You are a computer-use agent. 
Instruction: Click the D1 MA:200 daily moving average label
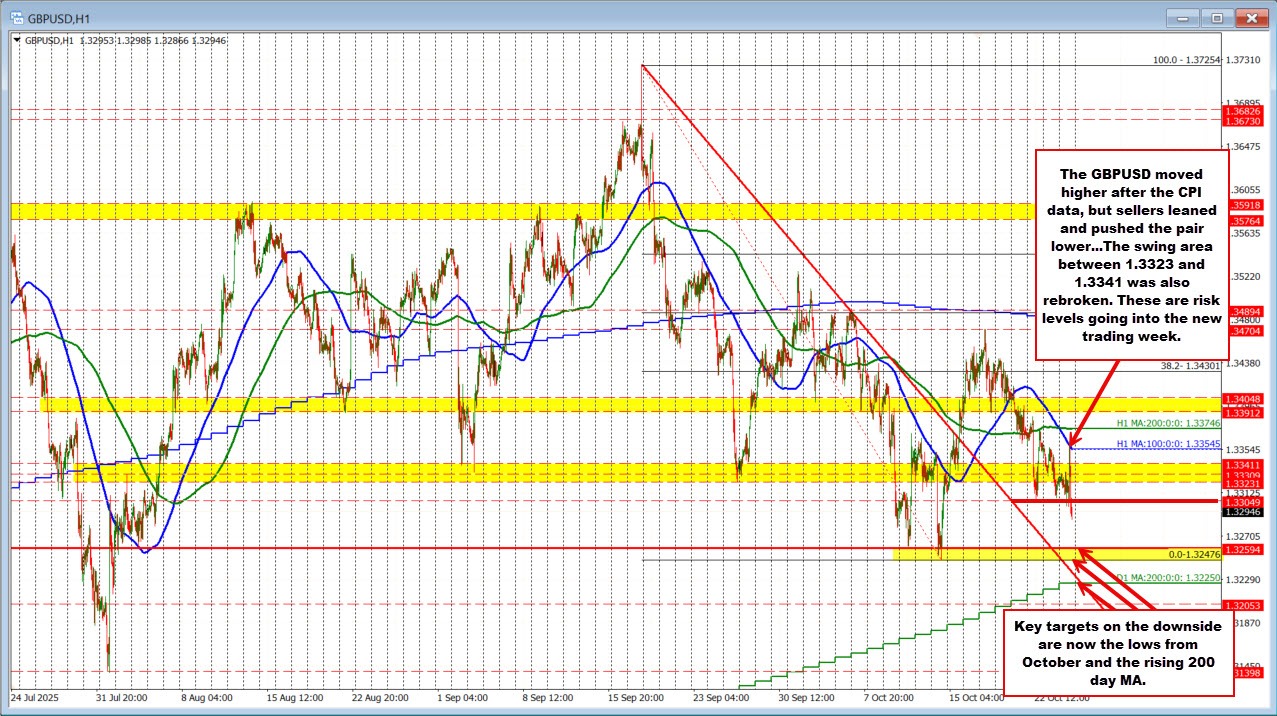pos(1166,577)
